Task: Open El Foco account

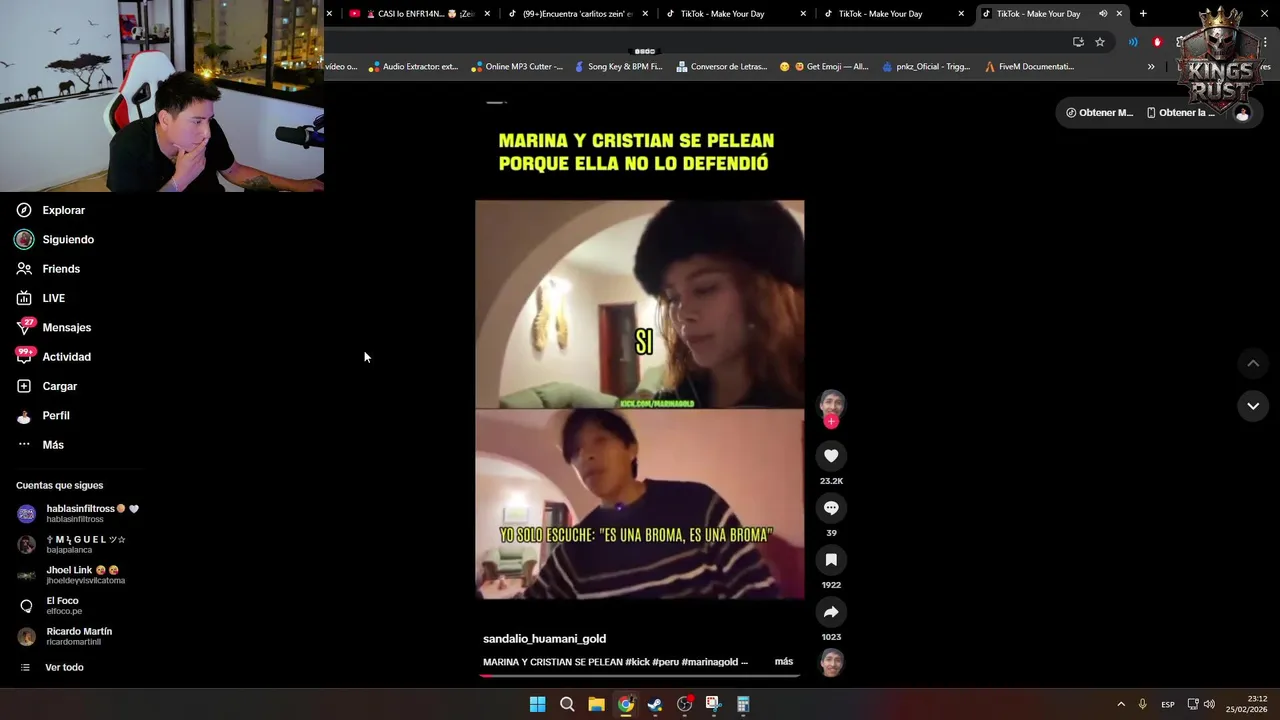Action: coord(50,605)
